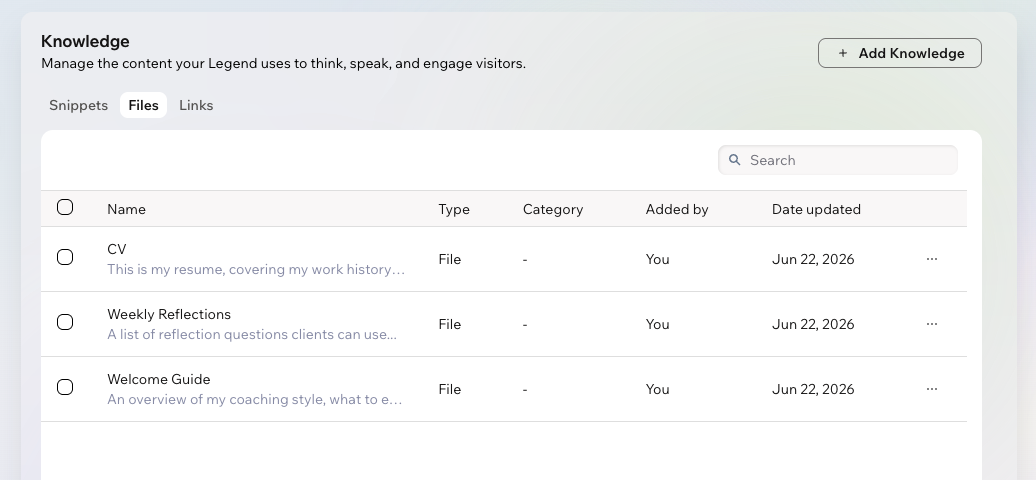
Task: Switch to the Links tab
Action: pyautogui.click(x=196, y=105)
